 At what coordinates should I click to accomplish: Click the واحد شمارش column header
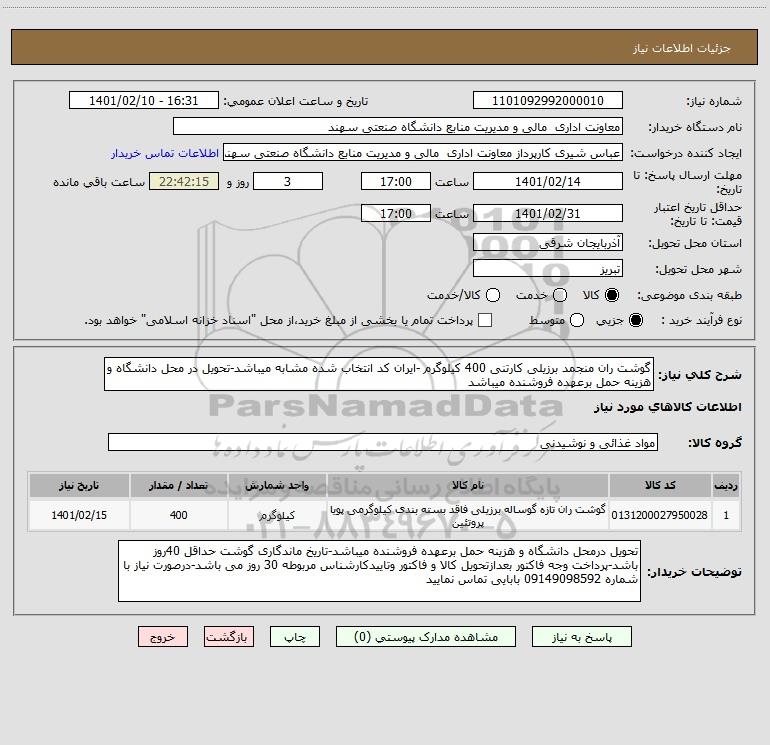(x=277, y=485)
